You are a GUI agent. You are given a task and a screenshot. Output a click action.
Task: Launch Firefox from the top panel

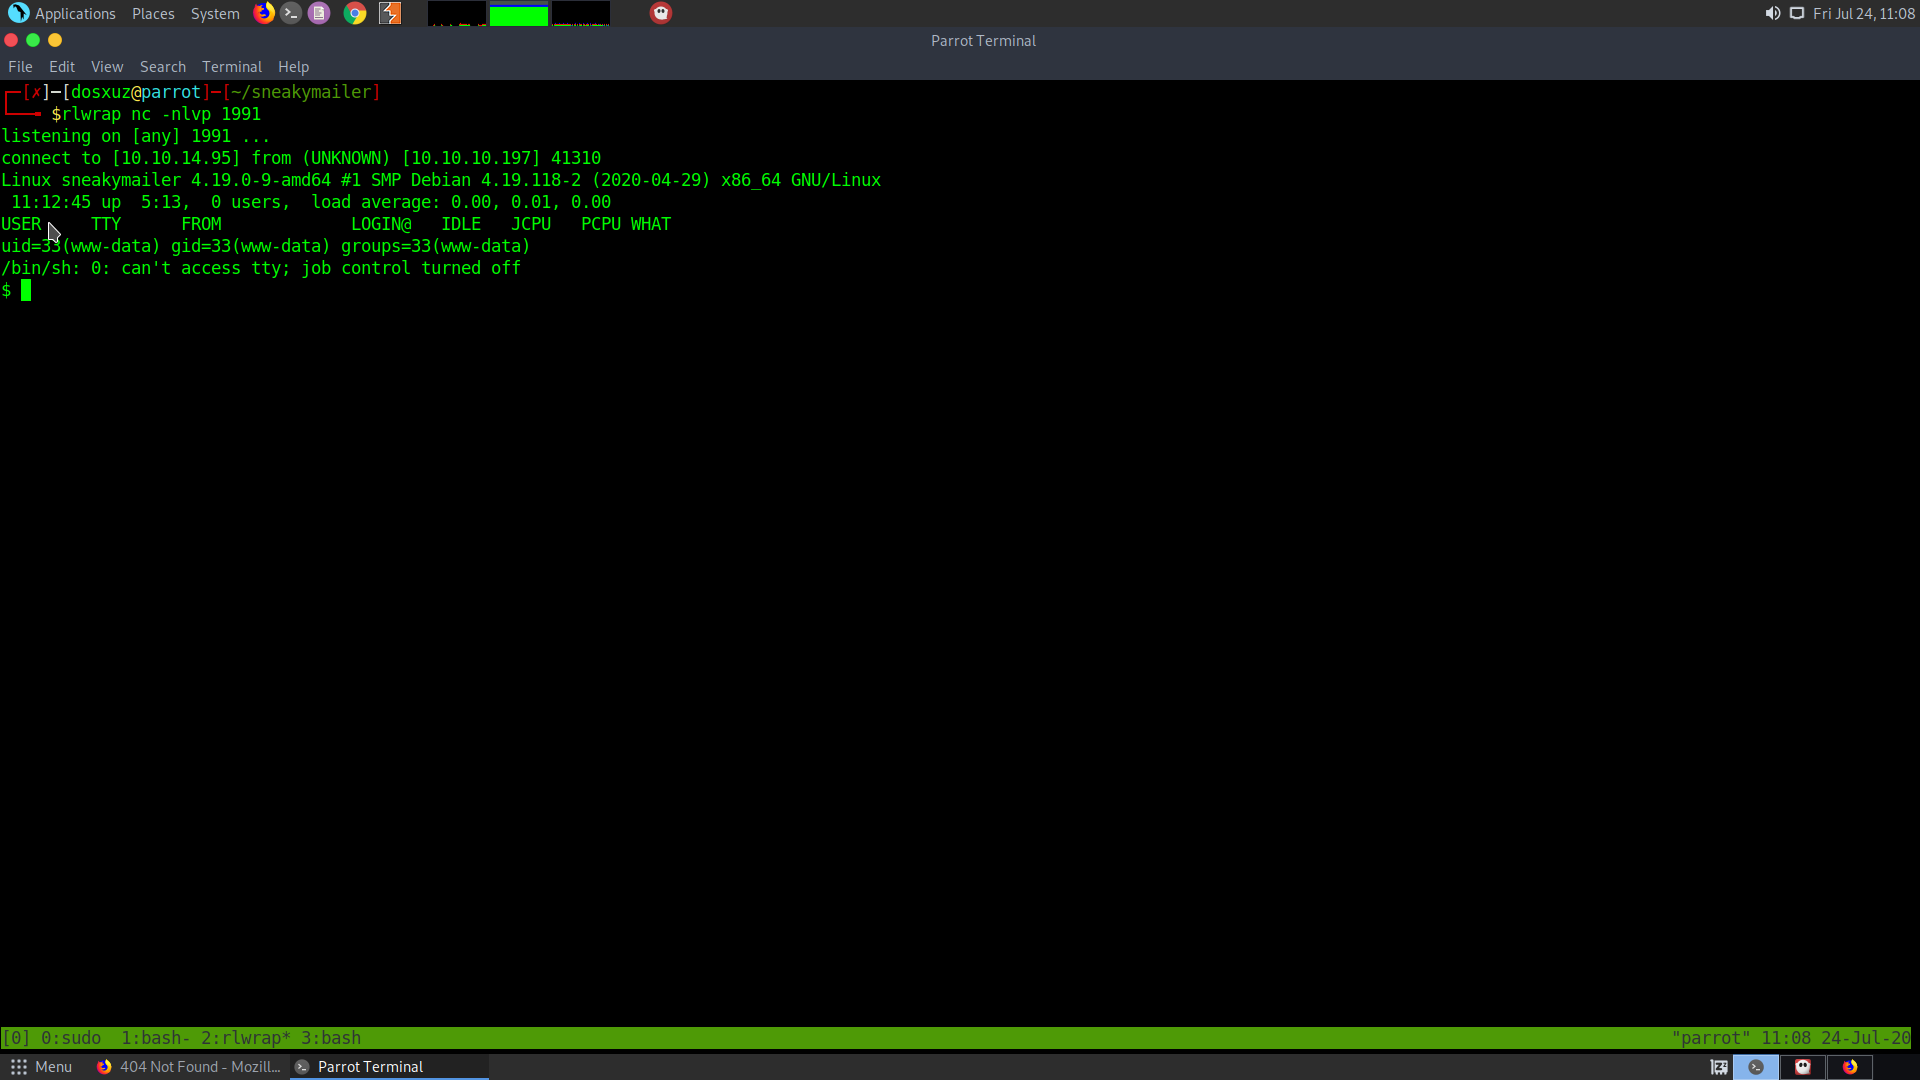[264, 13]
